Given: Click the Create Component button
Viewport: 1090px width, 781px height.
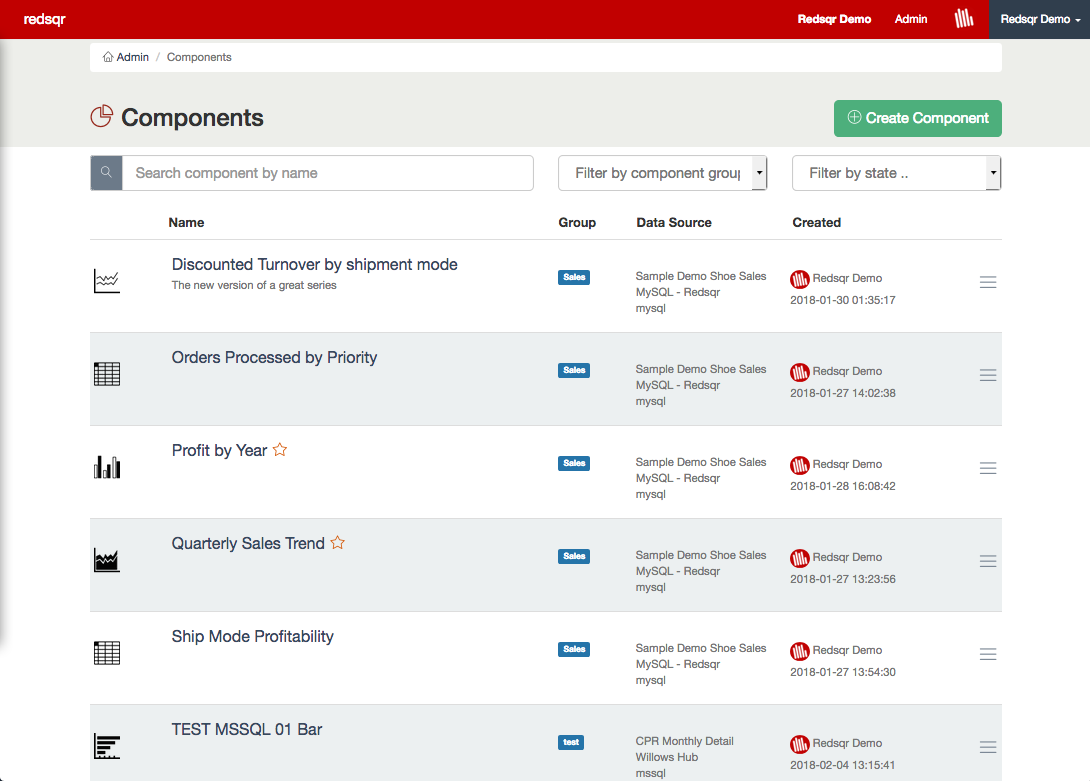Looking at the screenshot, I should [x=918, y=118].
